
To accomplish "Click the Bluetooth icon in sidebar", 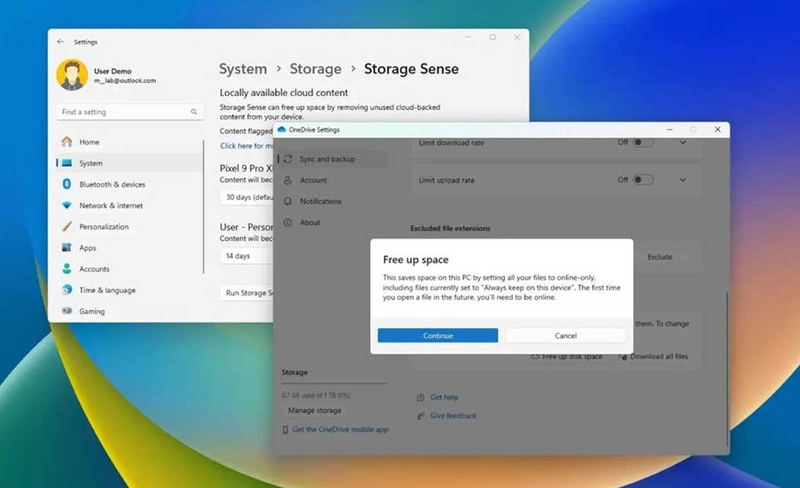I will pyautogui.click(x=67, y=184).
